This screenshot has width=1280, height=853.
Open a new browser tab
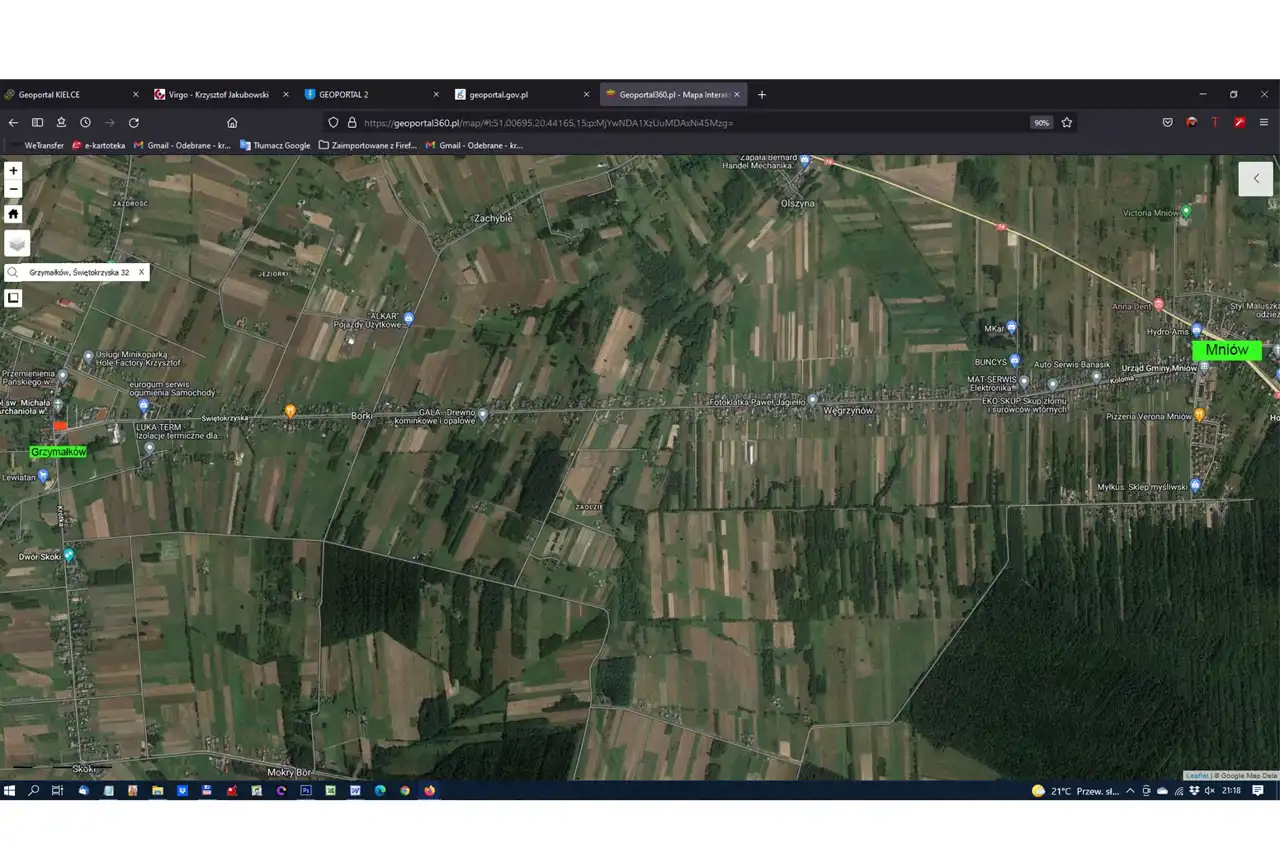click(762, 95)
